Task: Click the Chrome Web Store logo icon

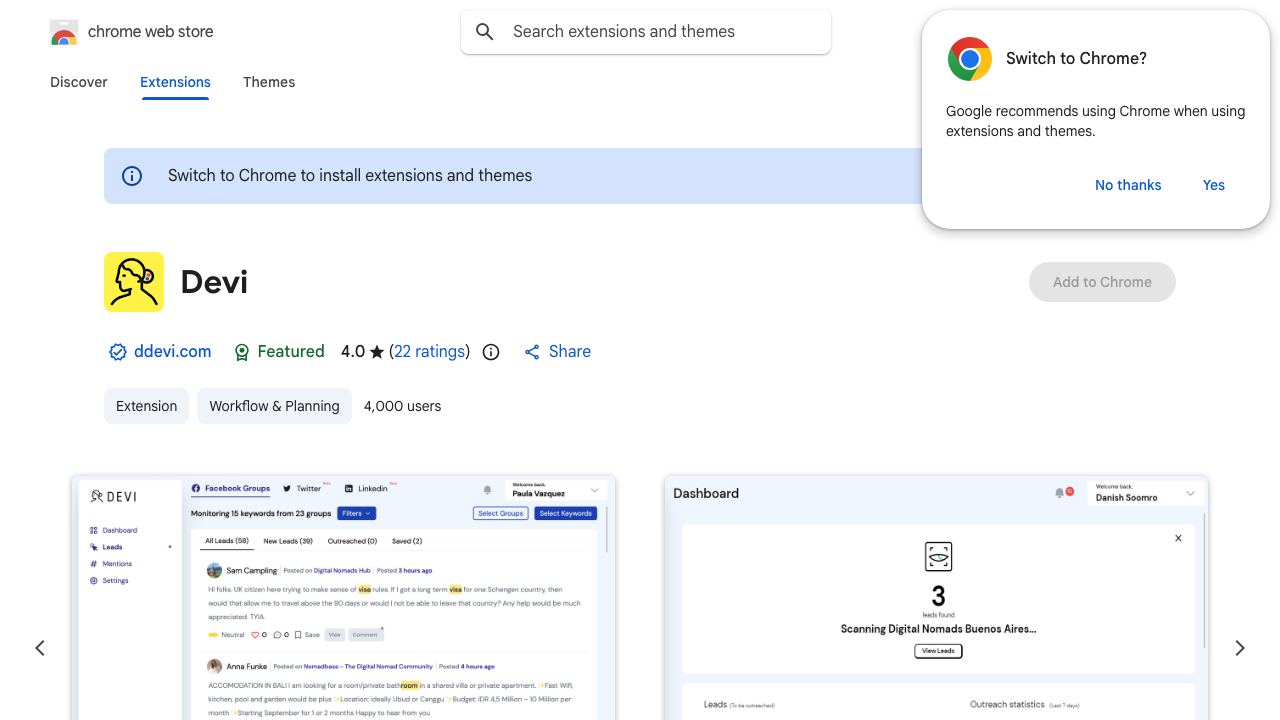Action: 64,32
